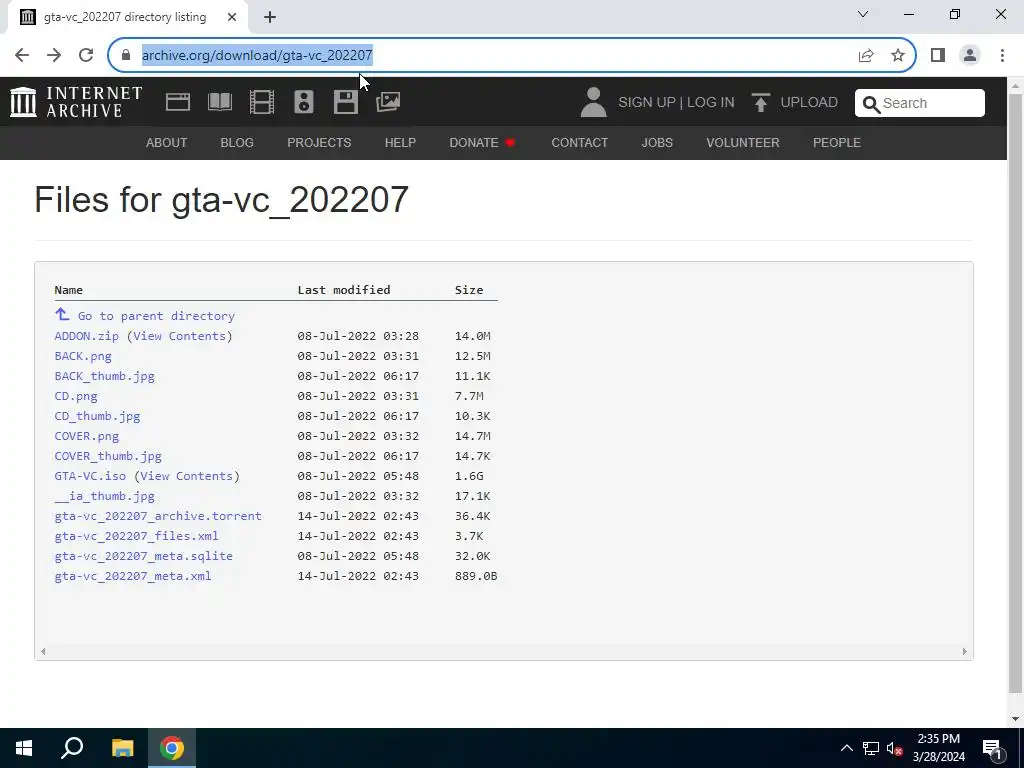The height and width of the screenshot is (768, 1024).
Task: Open Chrome three-dot menu
Action: pos(1002,55)
